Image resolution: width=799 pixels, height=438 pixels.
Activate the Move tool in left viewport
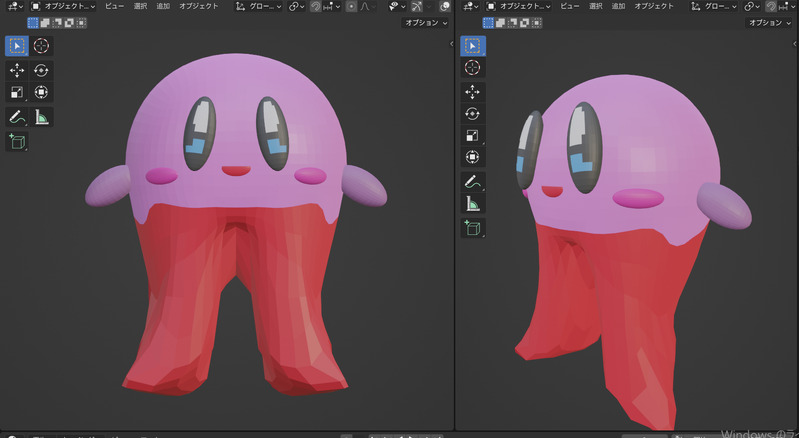click(x=17, y=70)
